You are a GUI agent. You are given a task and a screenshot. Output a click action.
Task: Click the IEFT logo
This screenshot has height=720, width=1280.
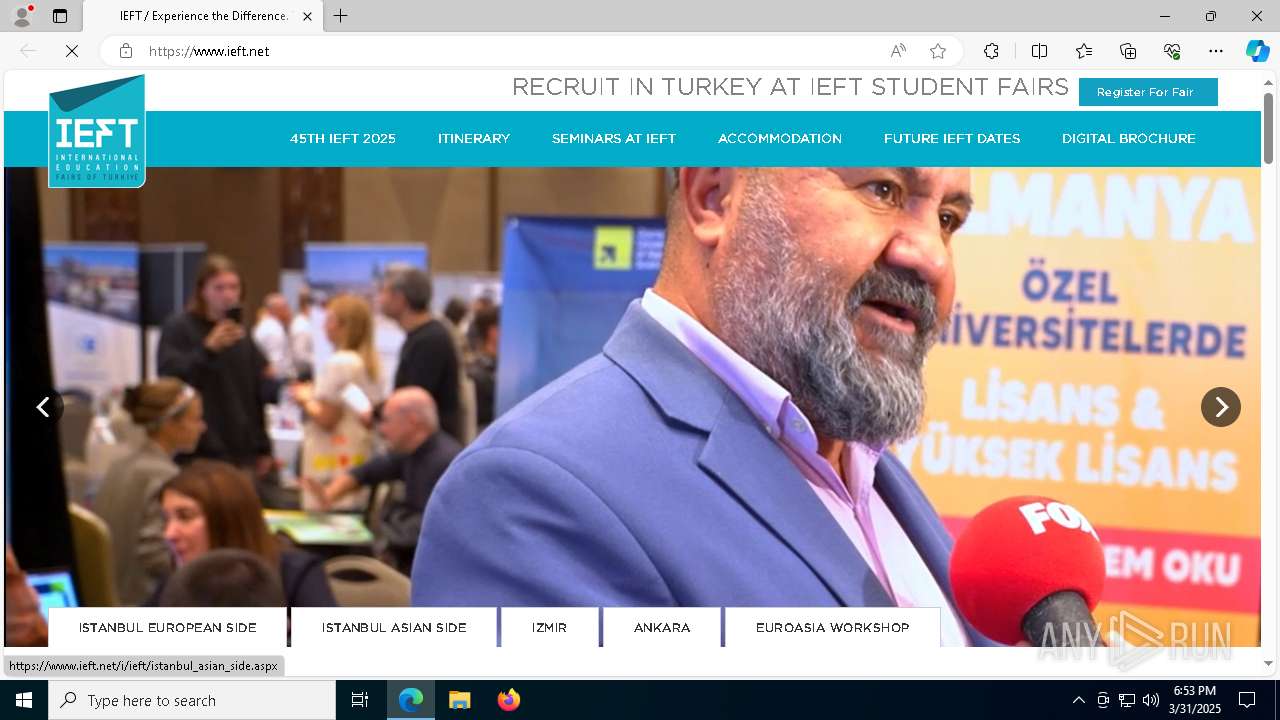97,131
